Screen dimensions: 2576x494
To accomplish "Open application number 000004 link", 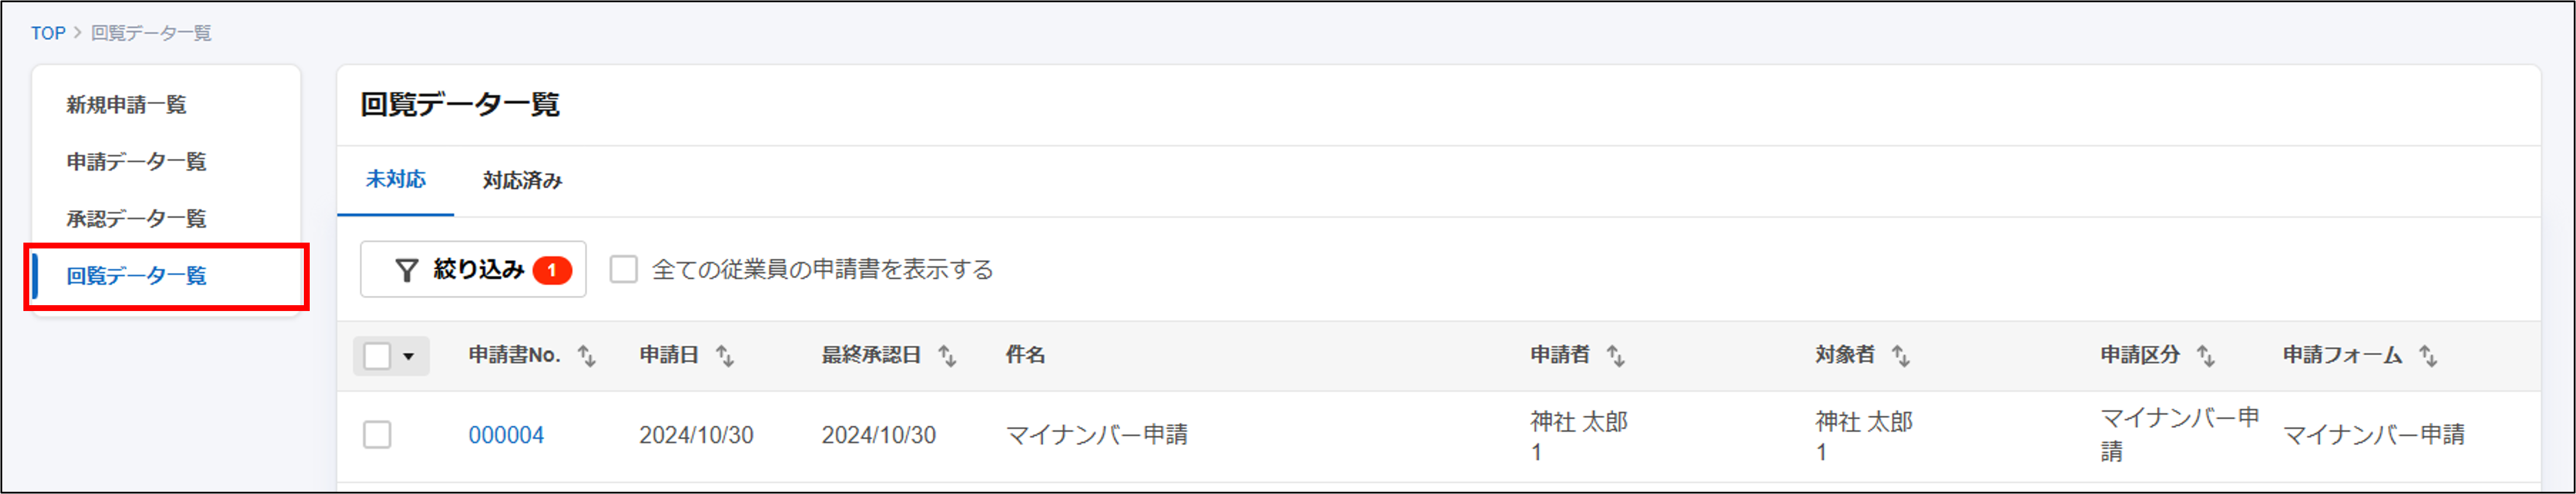I will (506, 435).
